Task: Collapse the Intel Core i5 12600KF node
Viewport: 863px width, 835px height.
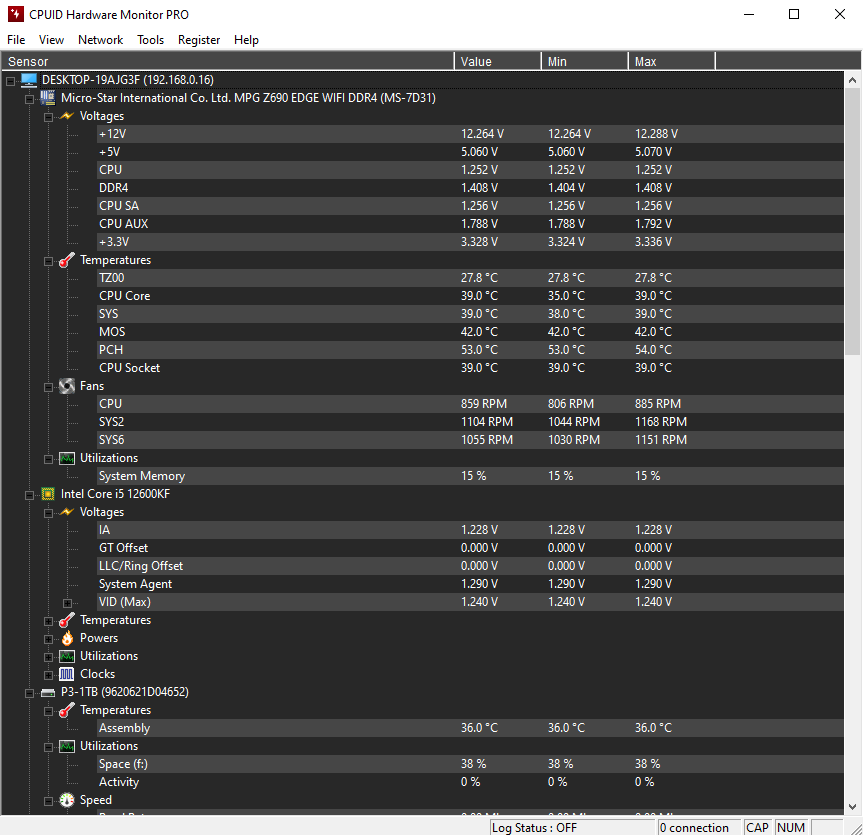Action: (x=29, y=495)
